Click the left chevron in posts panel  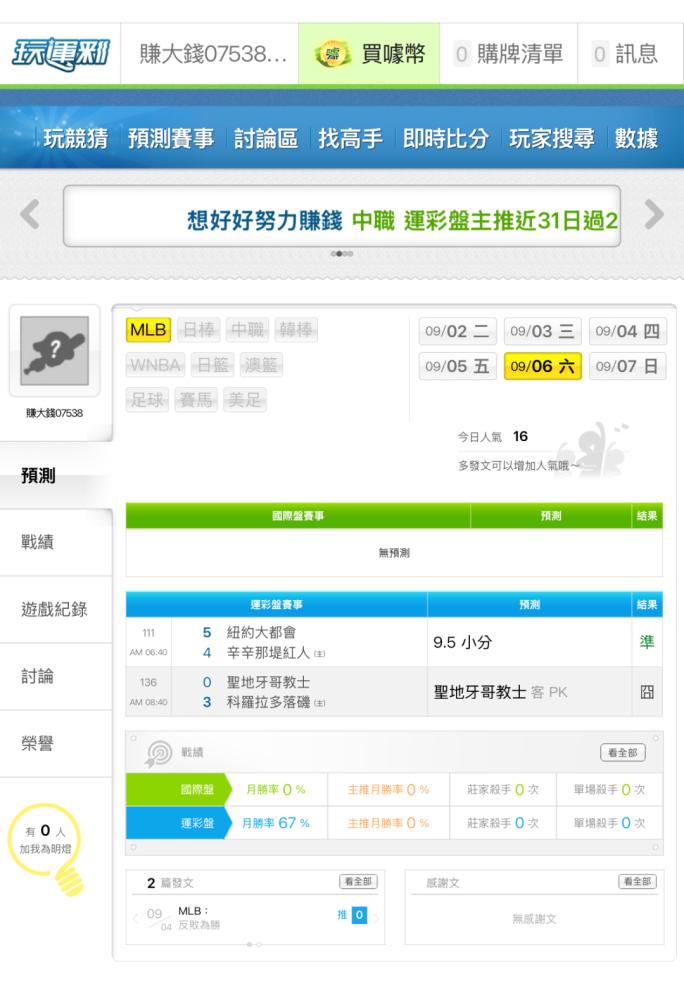pos(135,918)
